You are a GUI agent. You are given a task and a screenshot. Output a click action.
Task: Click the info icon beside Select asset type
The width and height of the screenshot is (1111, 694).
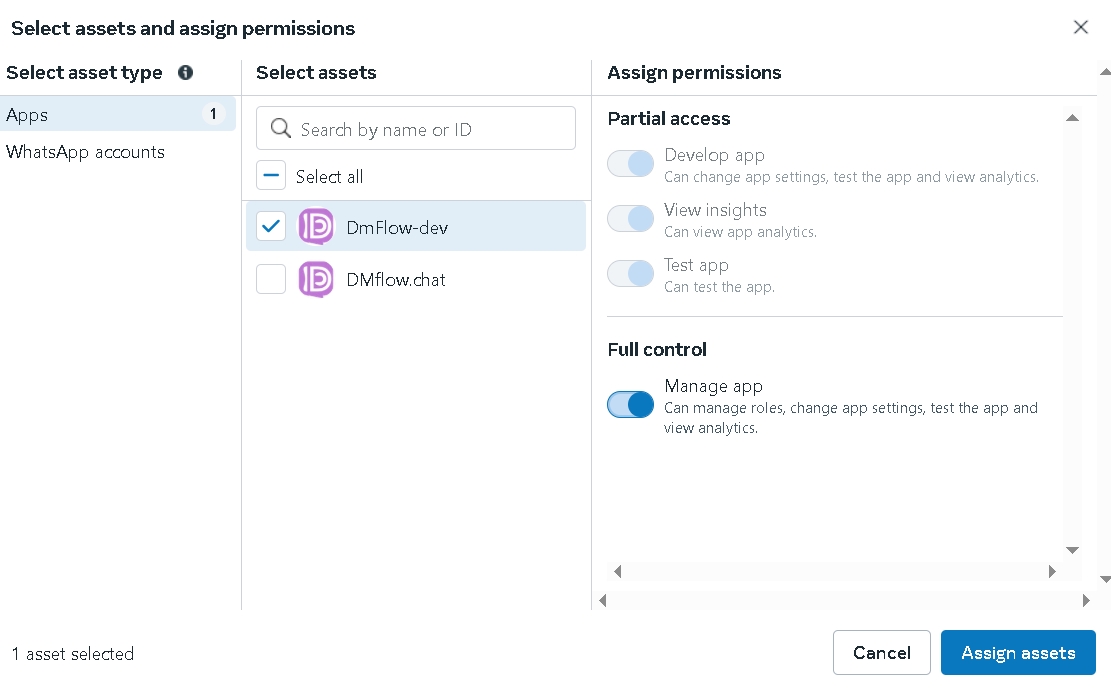click(x=185, y=73)
